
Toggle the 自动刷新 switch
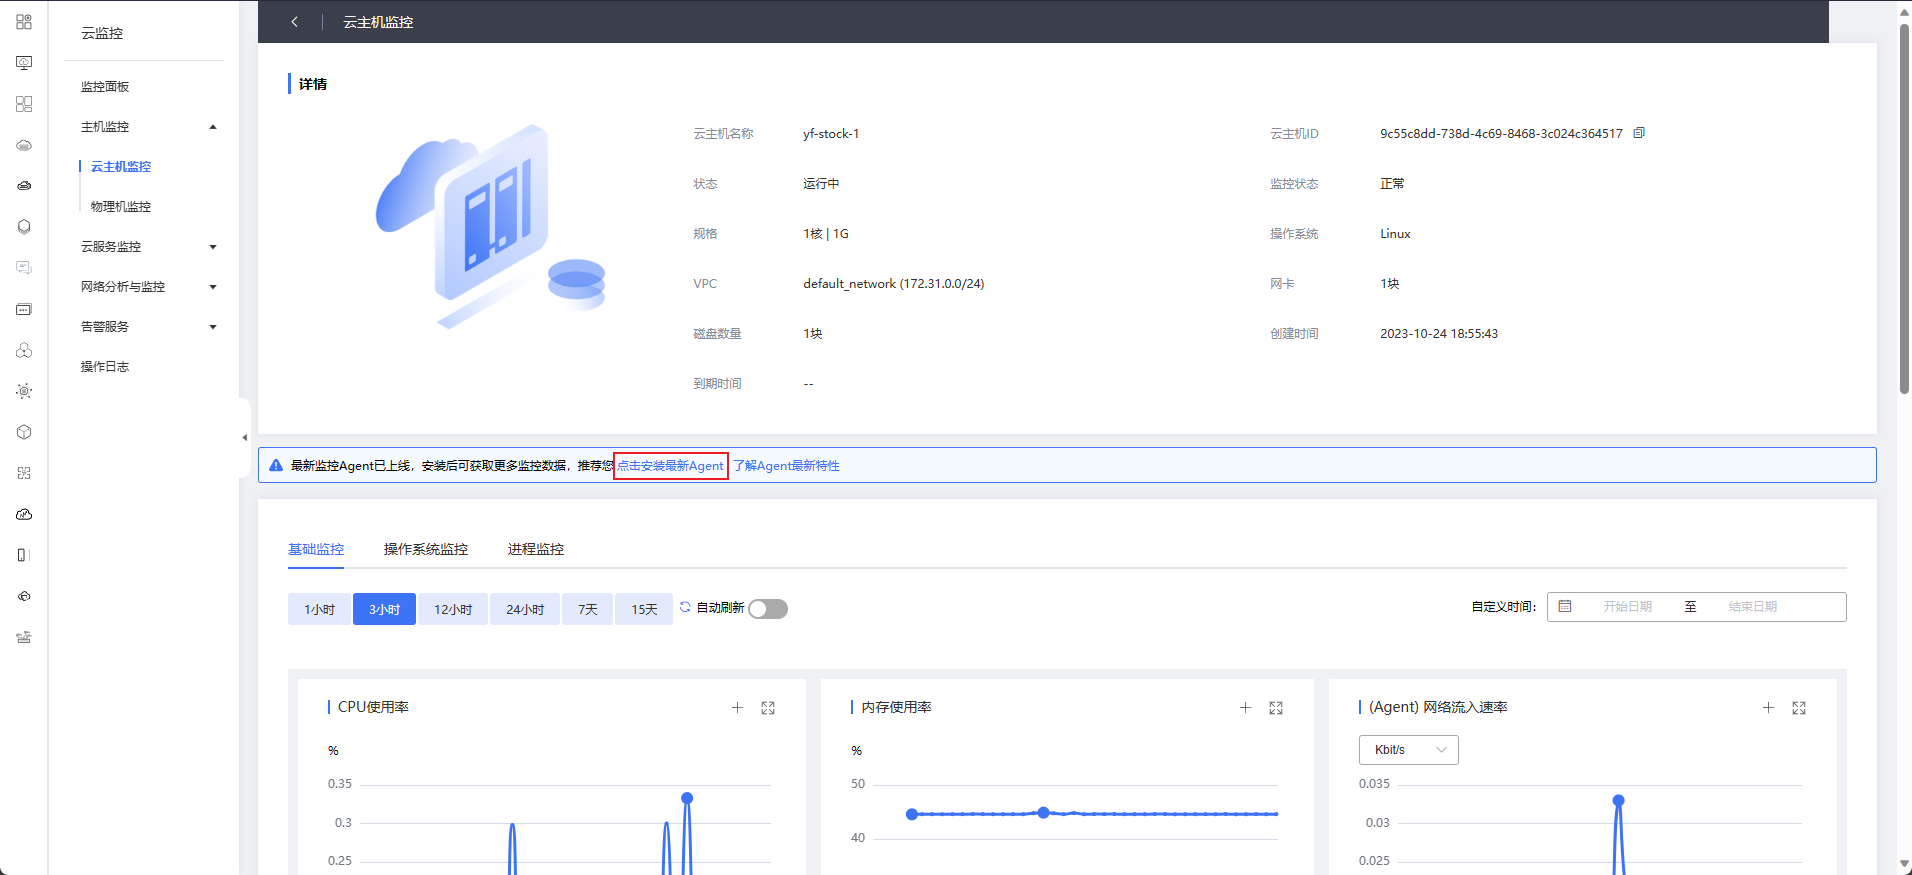[768, 609]
